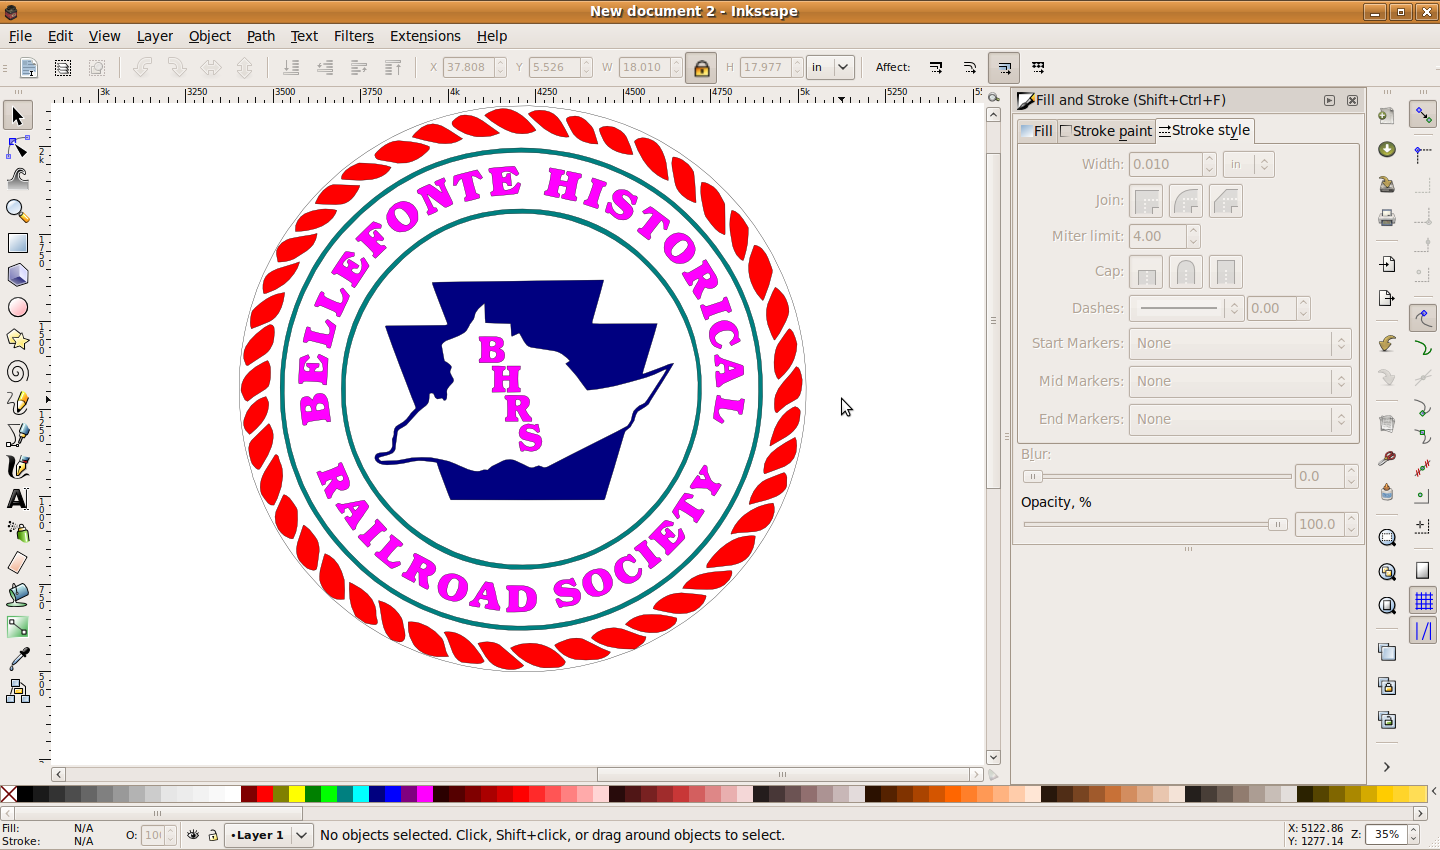Toggle snap to grids

(x=1423, y=600)
